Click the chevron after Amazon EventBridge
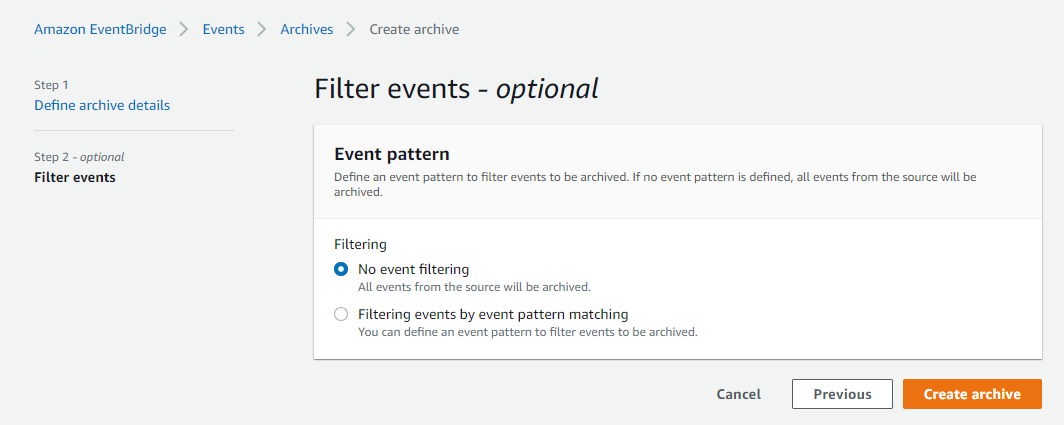This screenshot has height=425, width=1064. click(184, 29)
